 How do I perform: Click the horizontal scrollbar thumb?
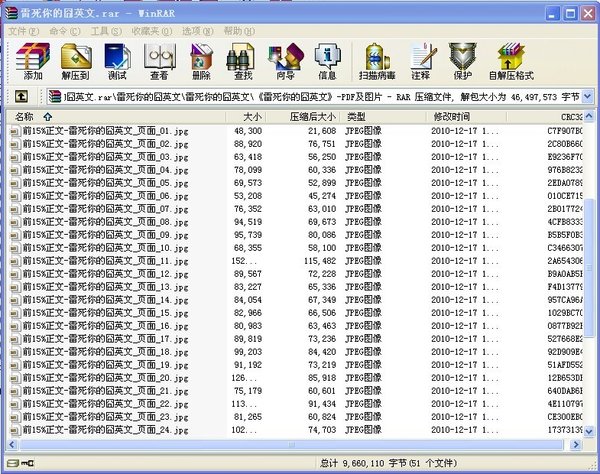(291, 444)
